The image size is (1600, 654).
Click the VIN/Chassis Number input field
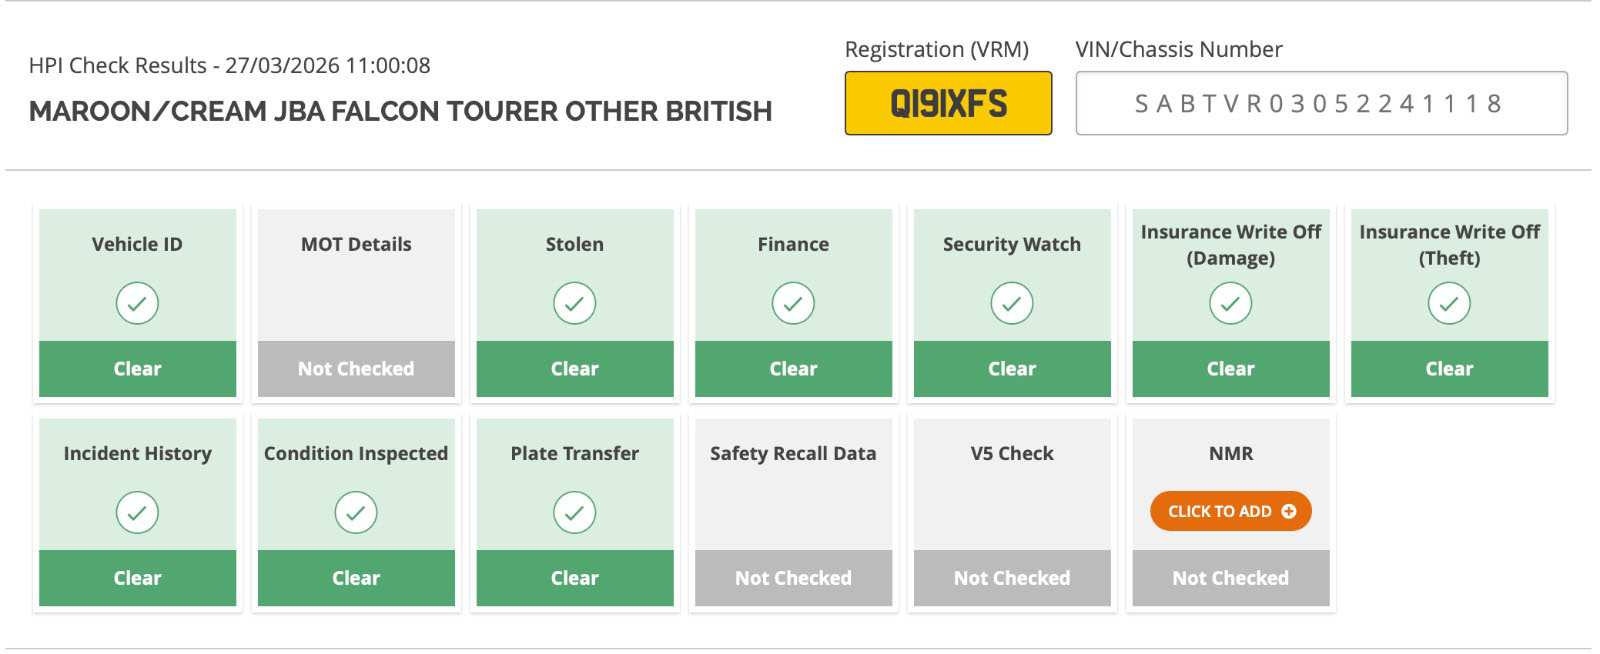click(x=1321, y=103)
